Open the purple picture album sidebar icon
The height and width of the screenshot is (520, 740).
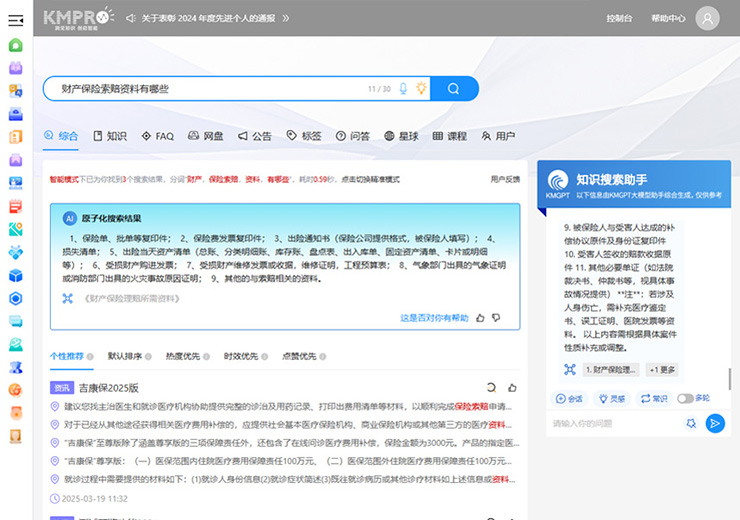click(16, 160)
